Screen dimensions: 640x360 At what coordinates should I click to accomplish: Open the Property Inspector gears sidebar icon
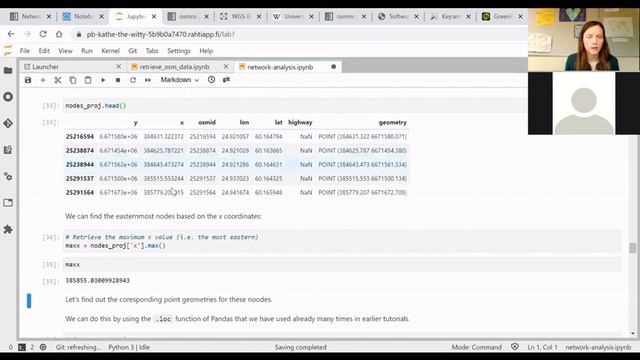click(x=8, y=176)
